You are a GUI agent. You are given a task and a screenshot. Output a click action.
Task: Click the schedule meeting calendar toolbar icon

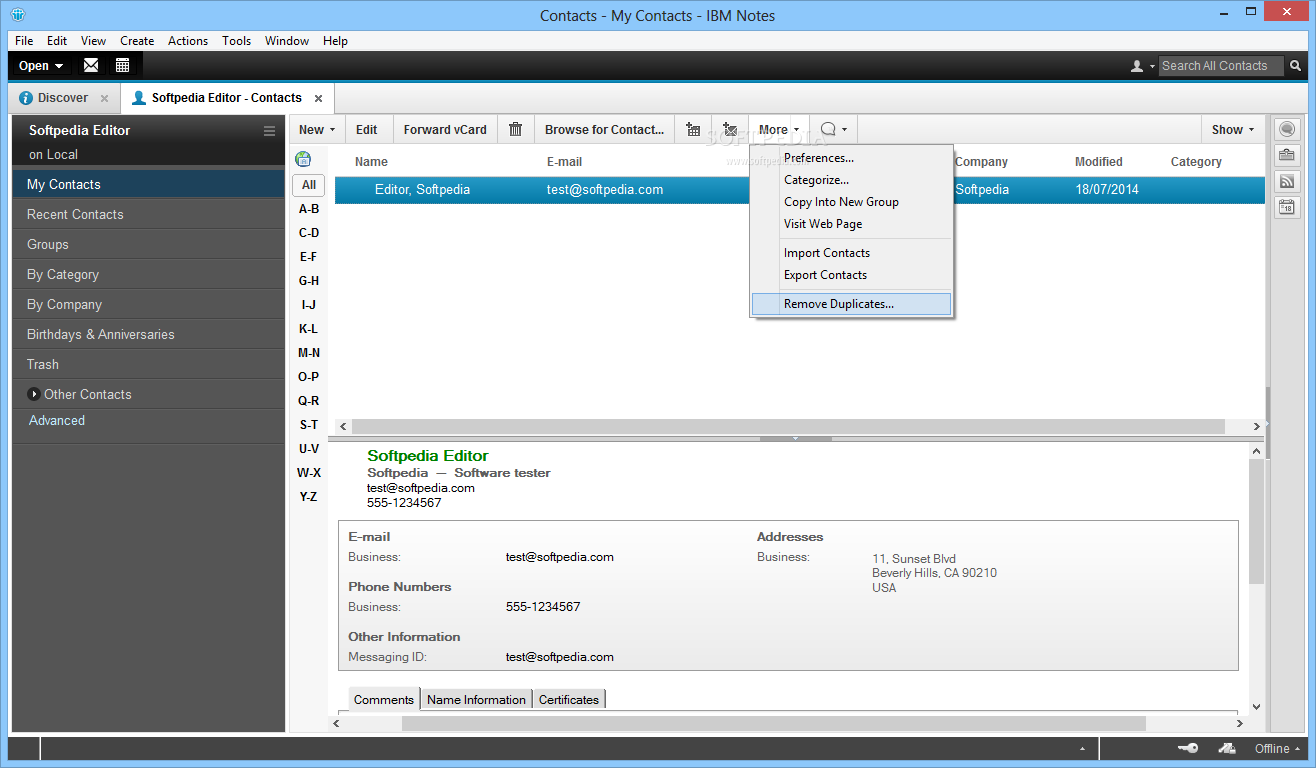693,129
